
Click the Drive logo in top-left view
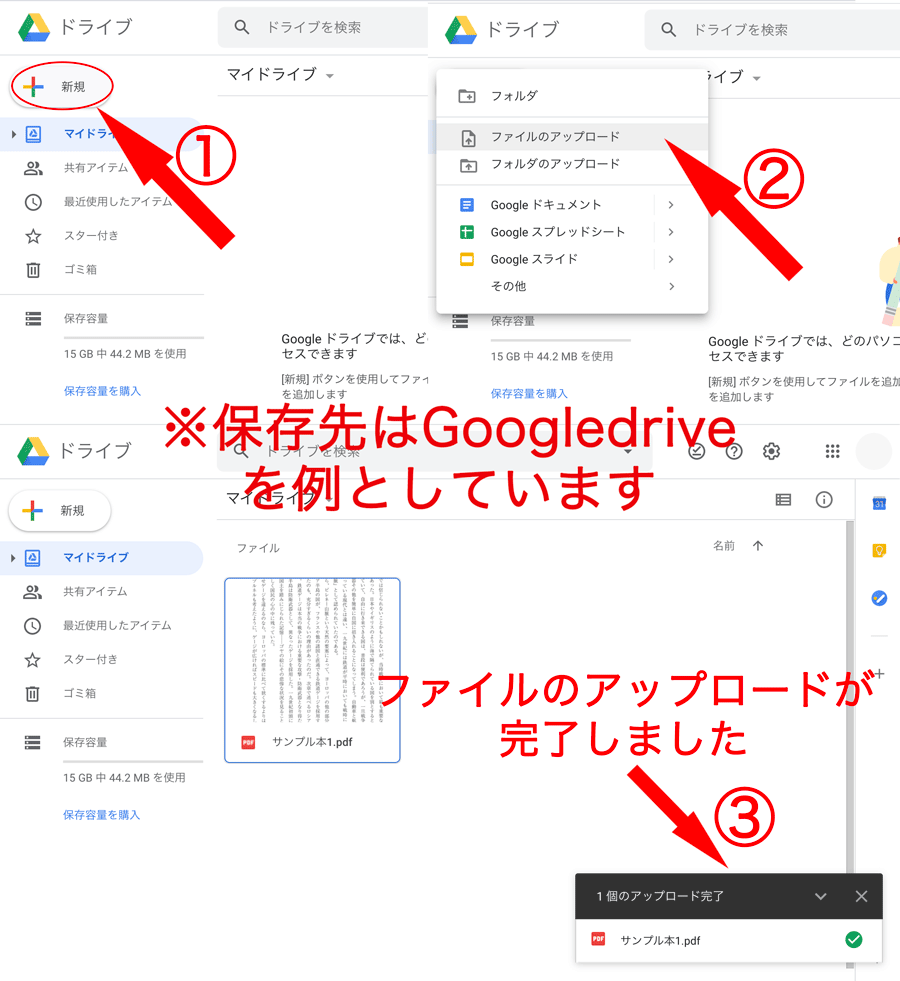pyautogui.click(x=34, y=27)
